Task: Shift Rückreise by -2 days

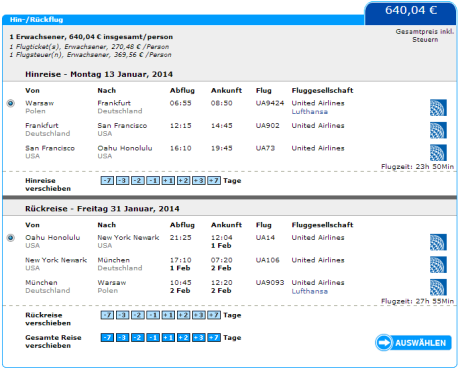Action: [x=138, y=315]
